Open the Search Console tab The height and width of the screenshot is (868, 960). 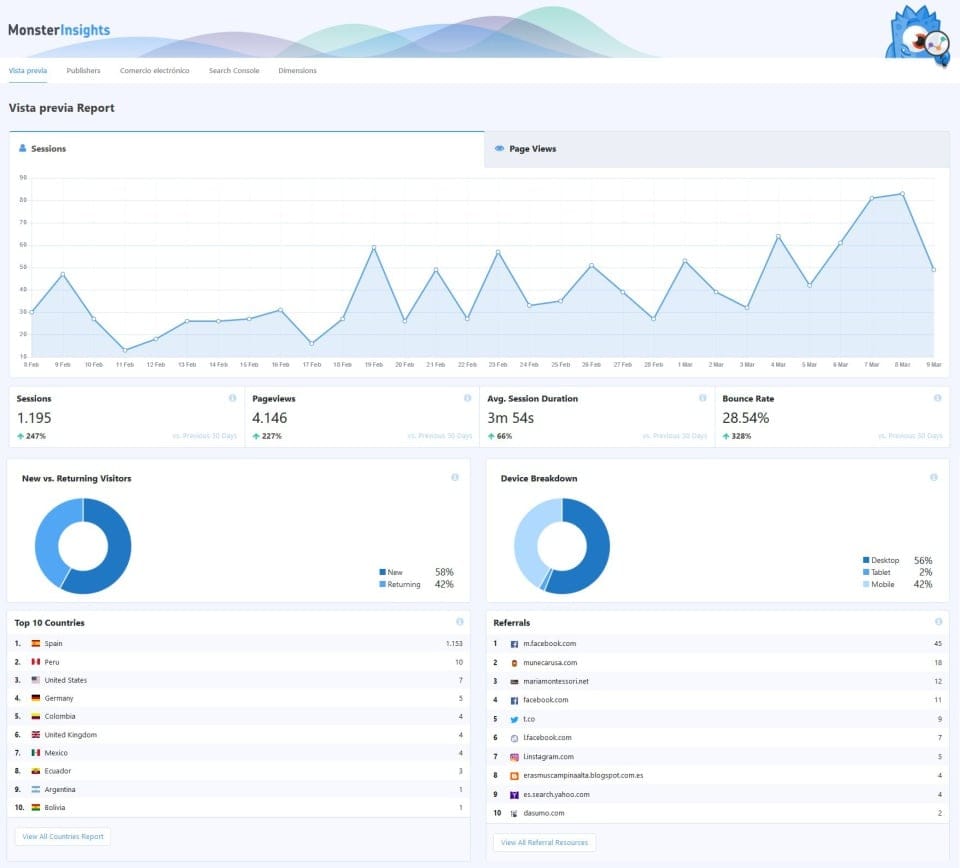tap(234, 70)
